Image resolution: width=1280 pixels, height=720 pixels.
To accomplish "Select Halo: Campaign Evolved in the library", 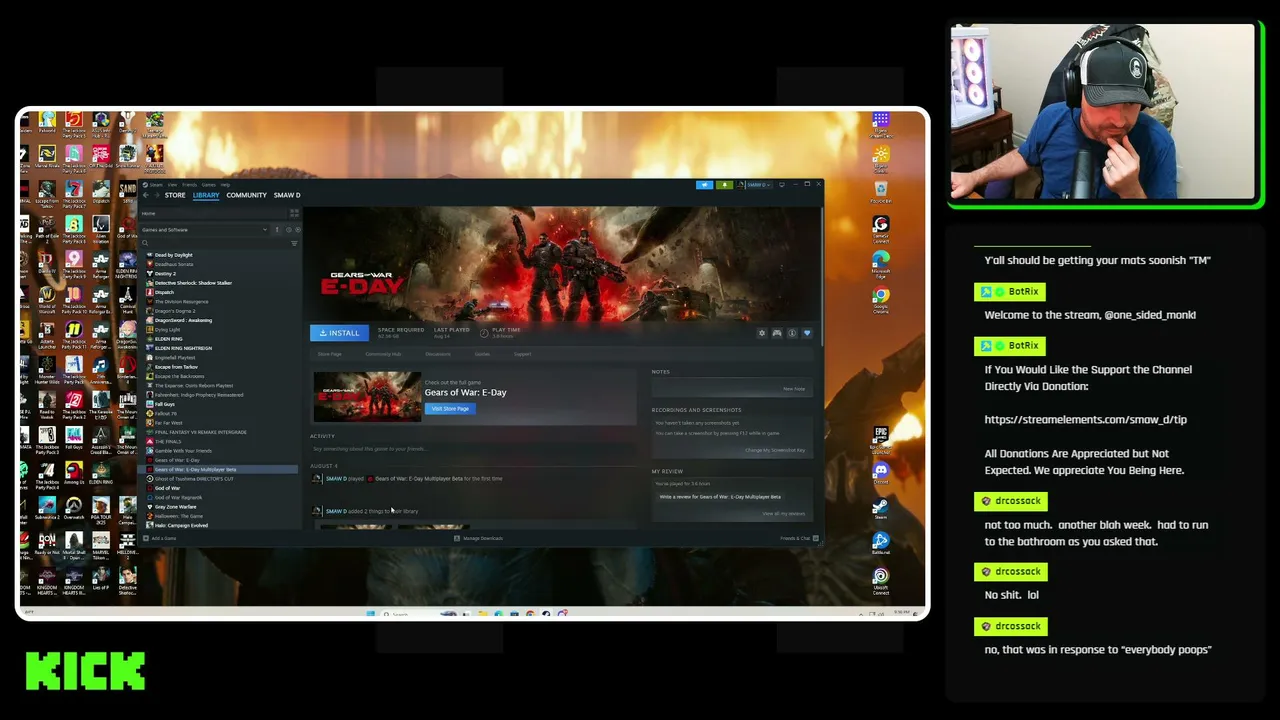I will [x=181, y=526].
